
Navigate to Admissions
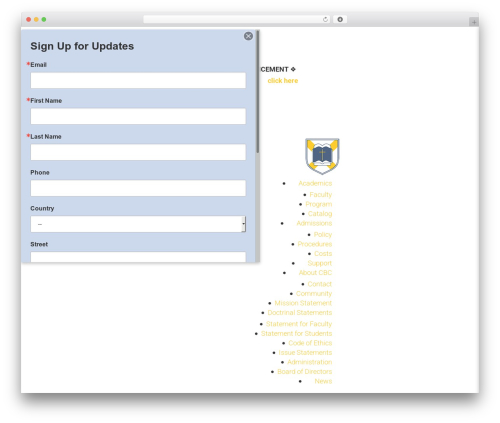tap(314, 223)
